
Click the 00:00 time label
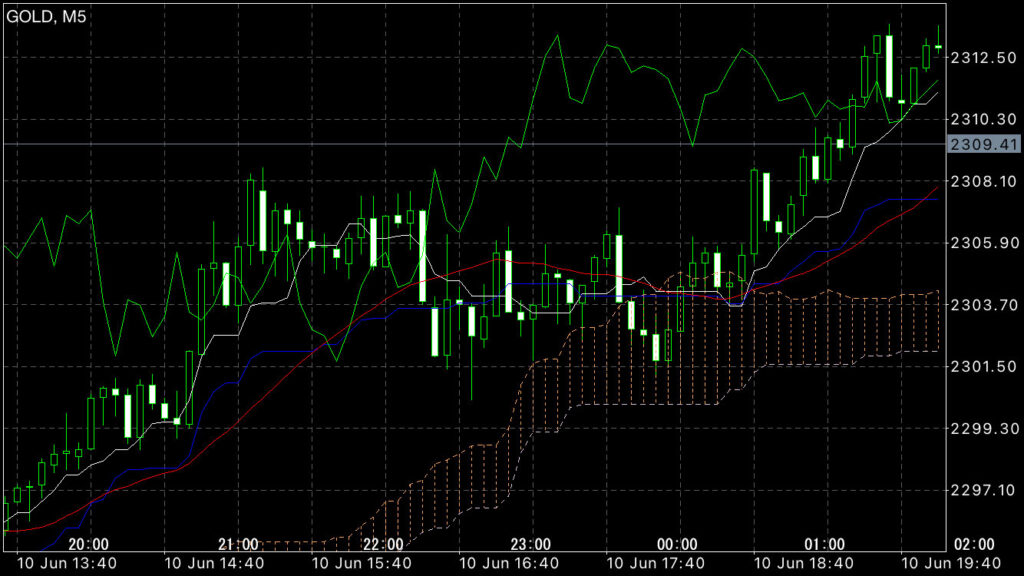(x=677, y=544)
